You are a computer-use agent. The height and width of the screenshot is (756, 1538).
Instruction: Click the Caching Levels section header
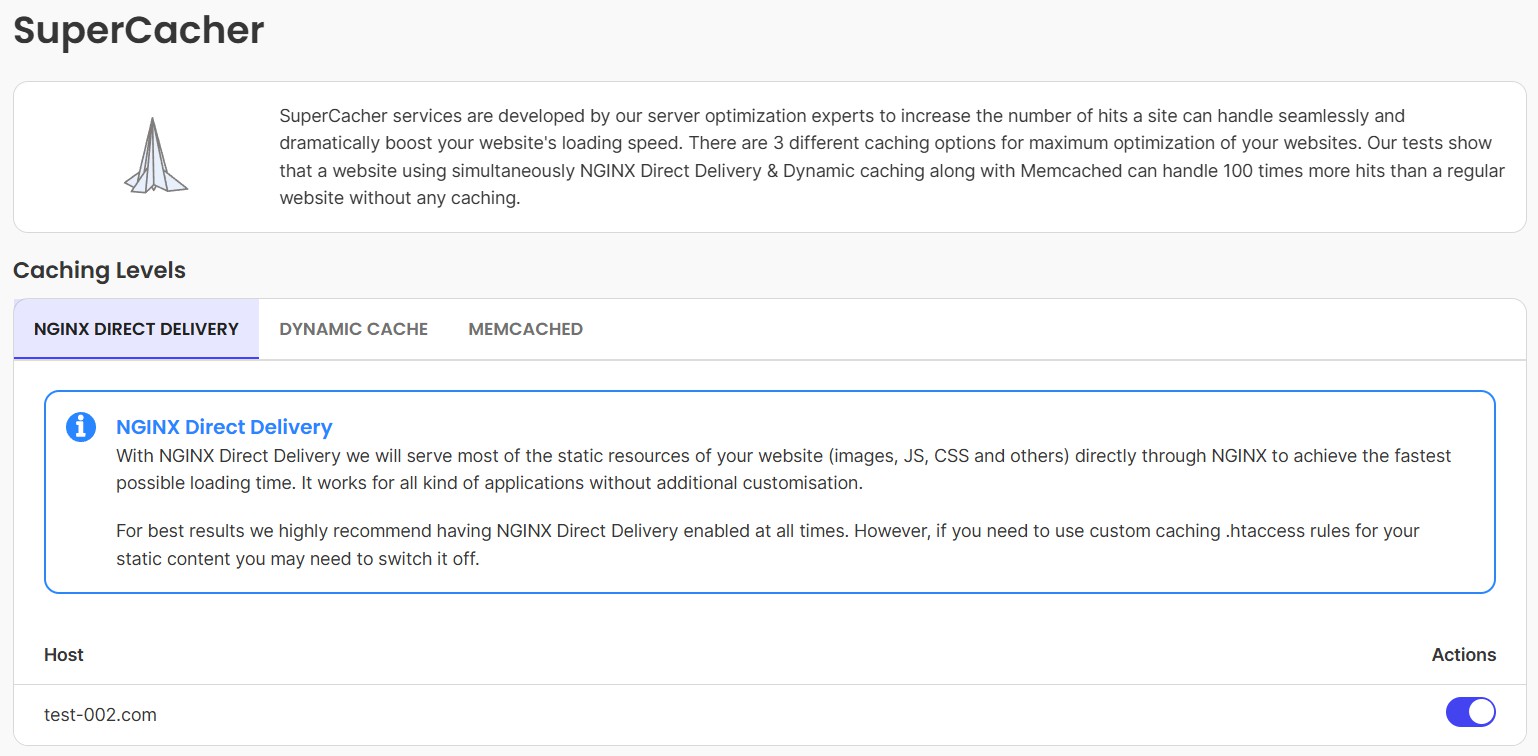click(x=97, y=270)
